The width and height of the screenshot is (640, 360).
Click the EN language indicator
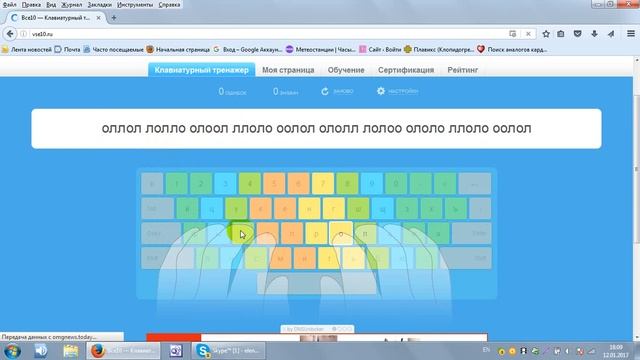pyautogui.click(x=487, y=350)
